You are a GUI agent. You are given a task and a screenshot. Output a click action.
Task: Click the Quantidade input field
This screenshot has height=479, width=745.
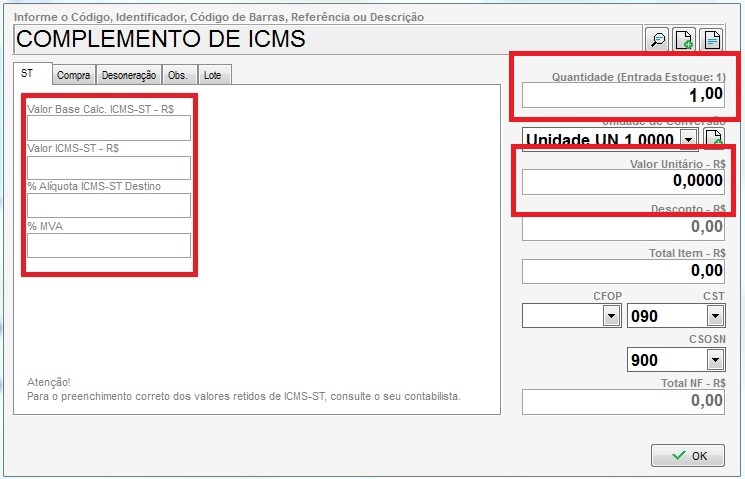[623, 95]
